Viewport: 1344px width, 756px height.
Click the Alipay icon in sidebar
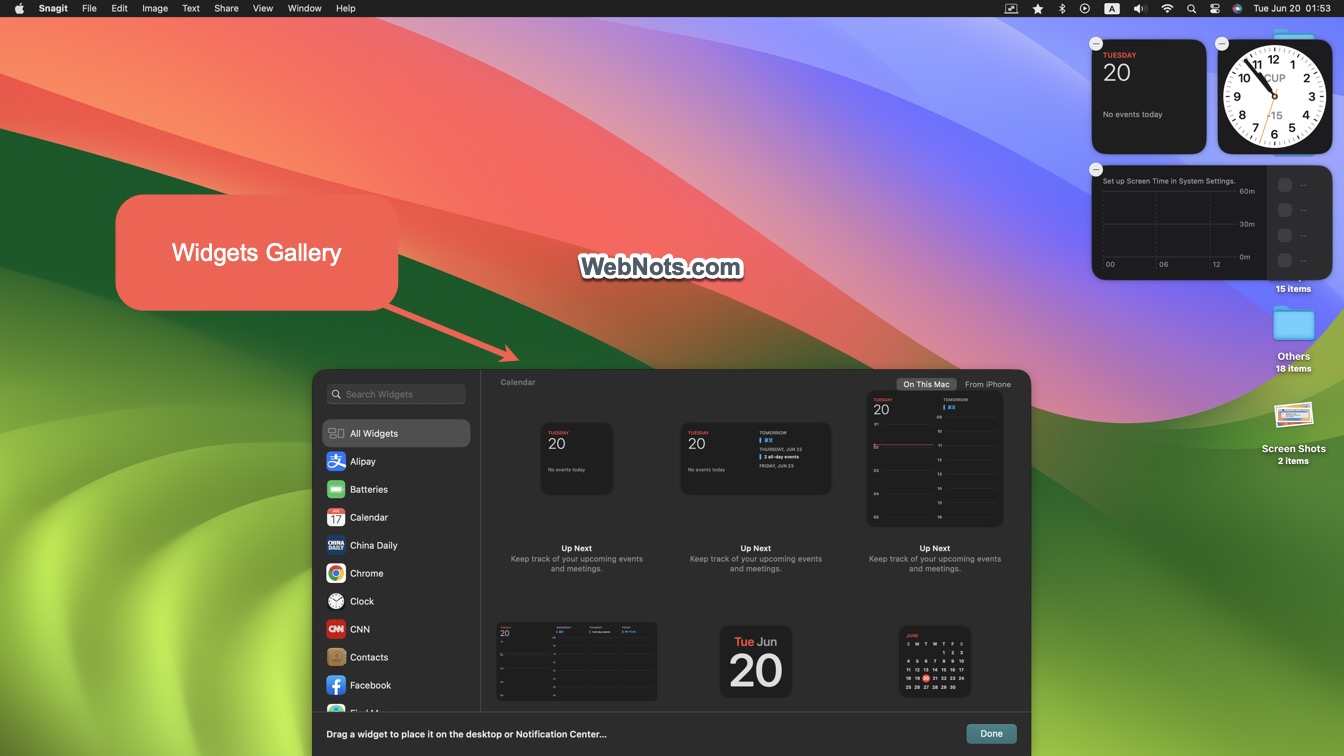(x=336, y=461)
